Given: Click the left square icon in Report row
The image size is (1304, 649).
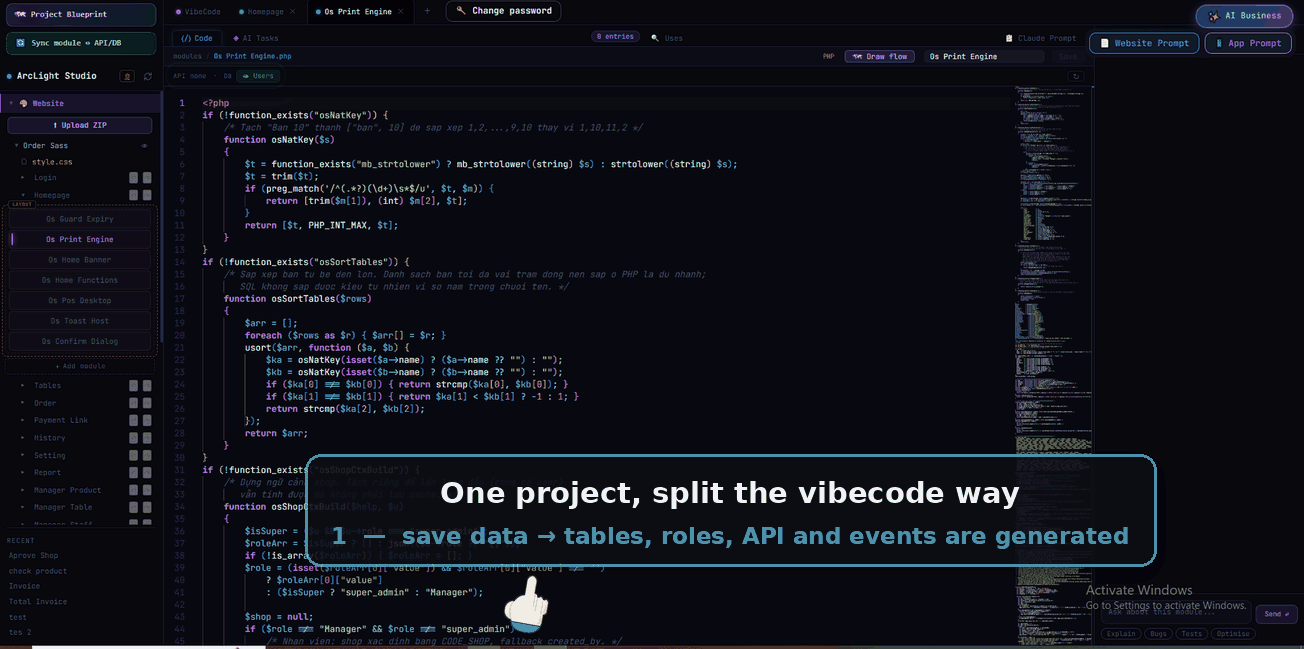Looking at the screenshot, I should (x=133, y=473).
